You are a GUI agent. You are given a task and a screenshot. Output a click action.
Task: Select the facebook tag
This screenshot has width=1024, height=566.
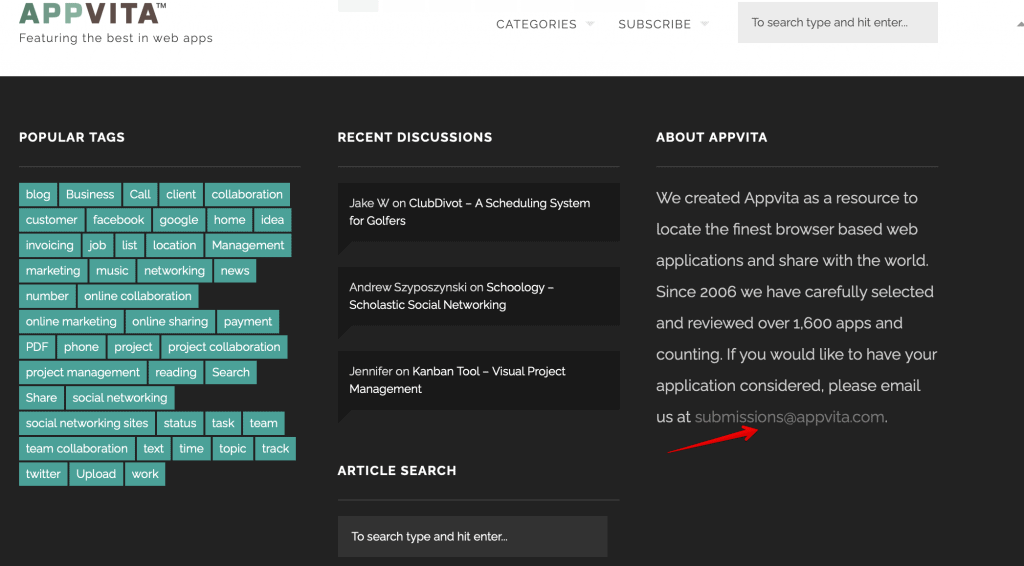[118, 220]
